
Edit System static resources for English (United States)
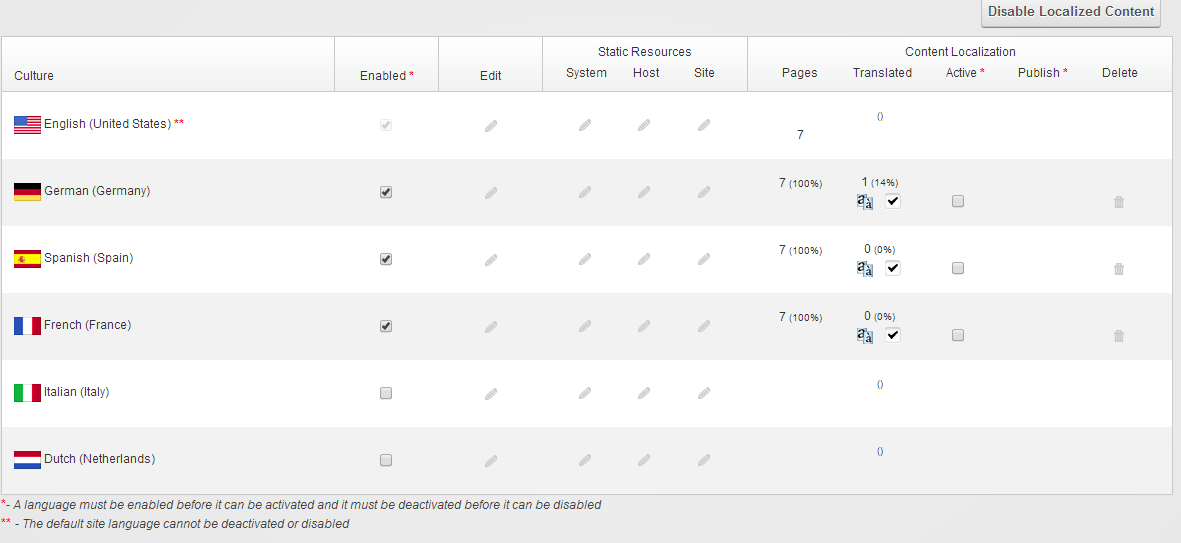585,126
